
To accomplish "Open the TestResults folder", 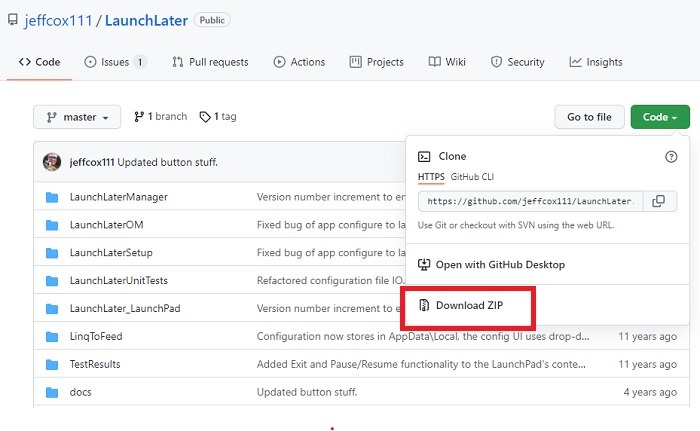I will 95,364.
